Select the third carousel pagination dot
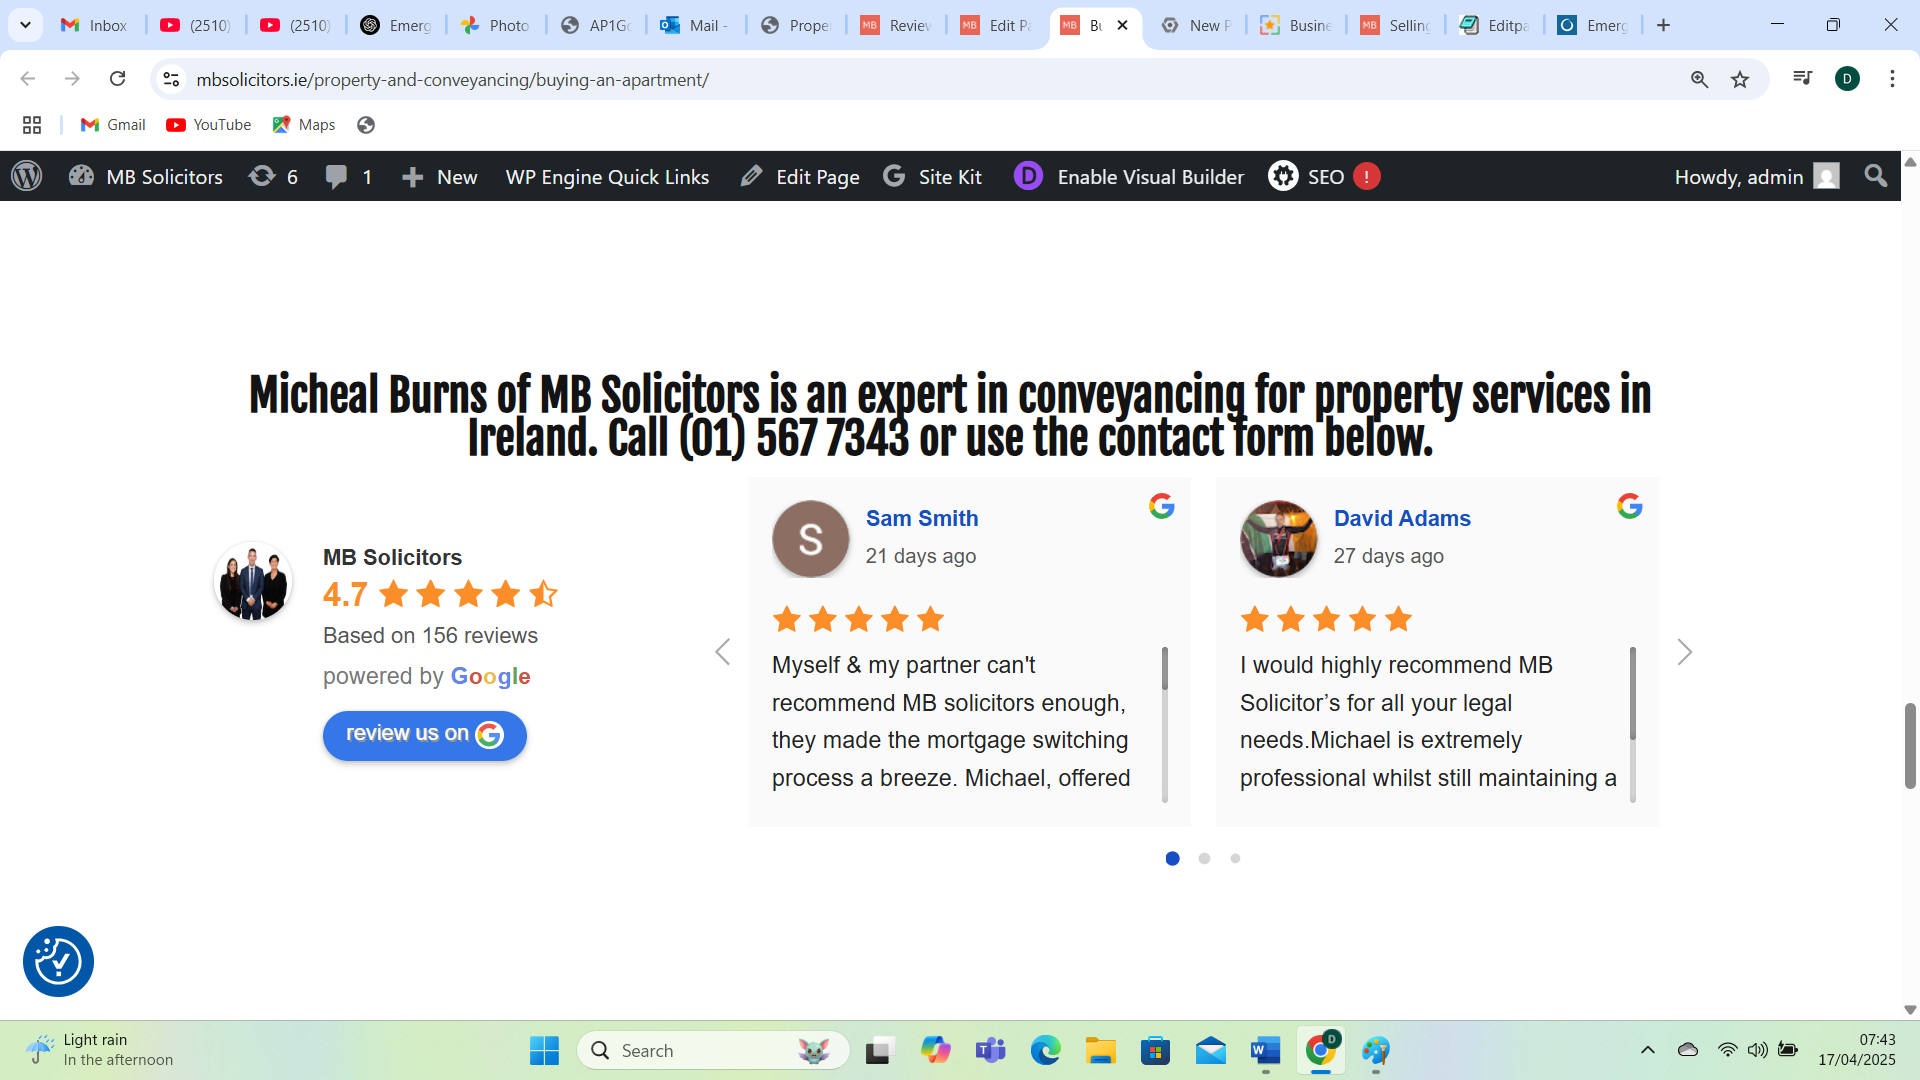This screenshot has width=1920, height=1080. click(1235, 858)
